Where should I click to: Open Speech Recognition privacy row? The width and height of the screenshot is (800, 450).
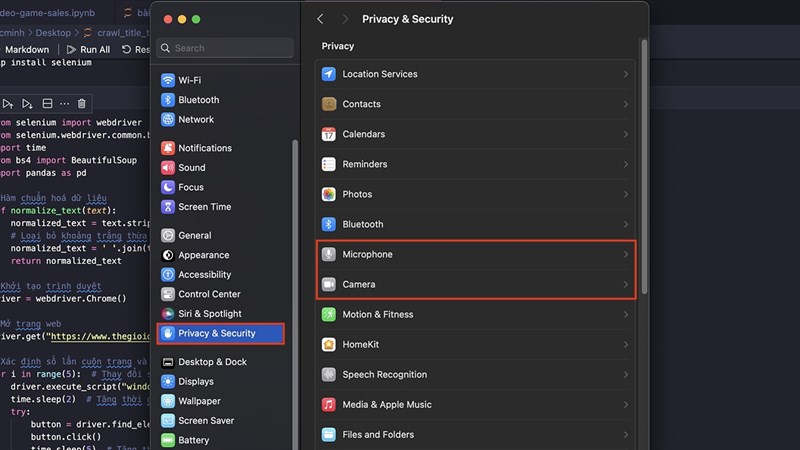pyautogui.click(x=476, y=374)
